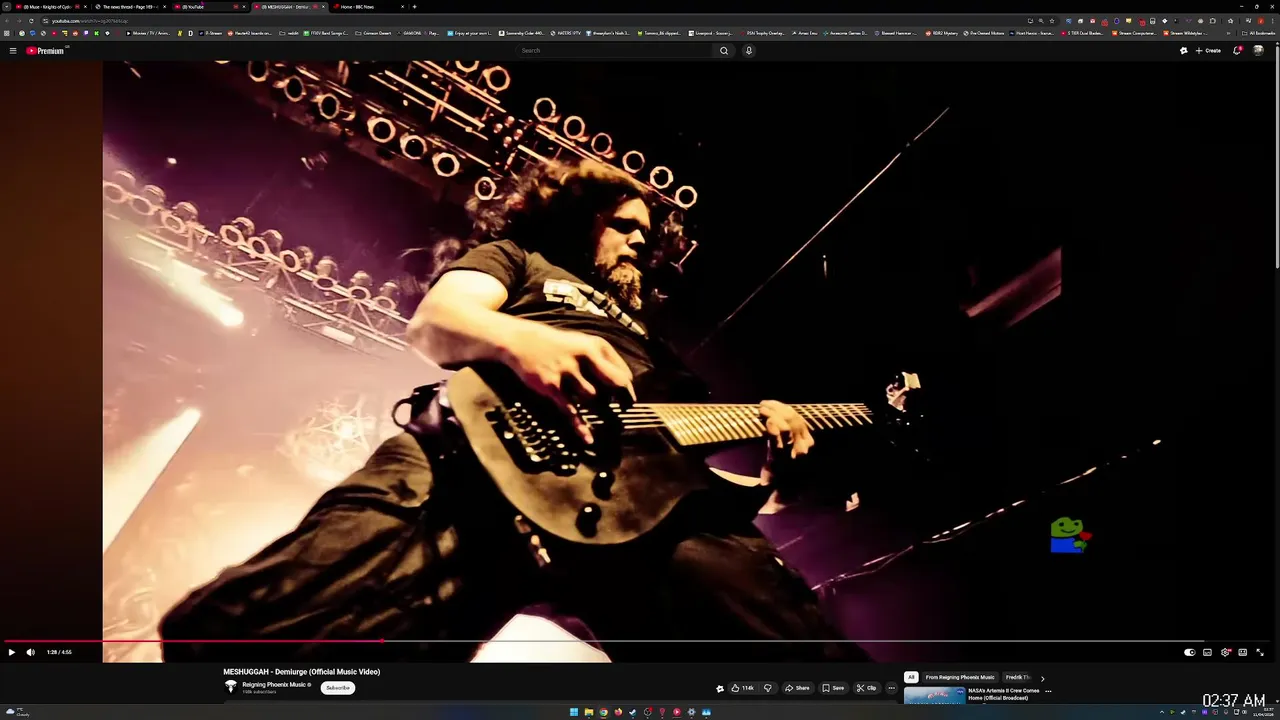1280x720 pixels.
Task: Open the Chrome three-dot menu
Action: [x=1273, y=20]
